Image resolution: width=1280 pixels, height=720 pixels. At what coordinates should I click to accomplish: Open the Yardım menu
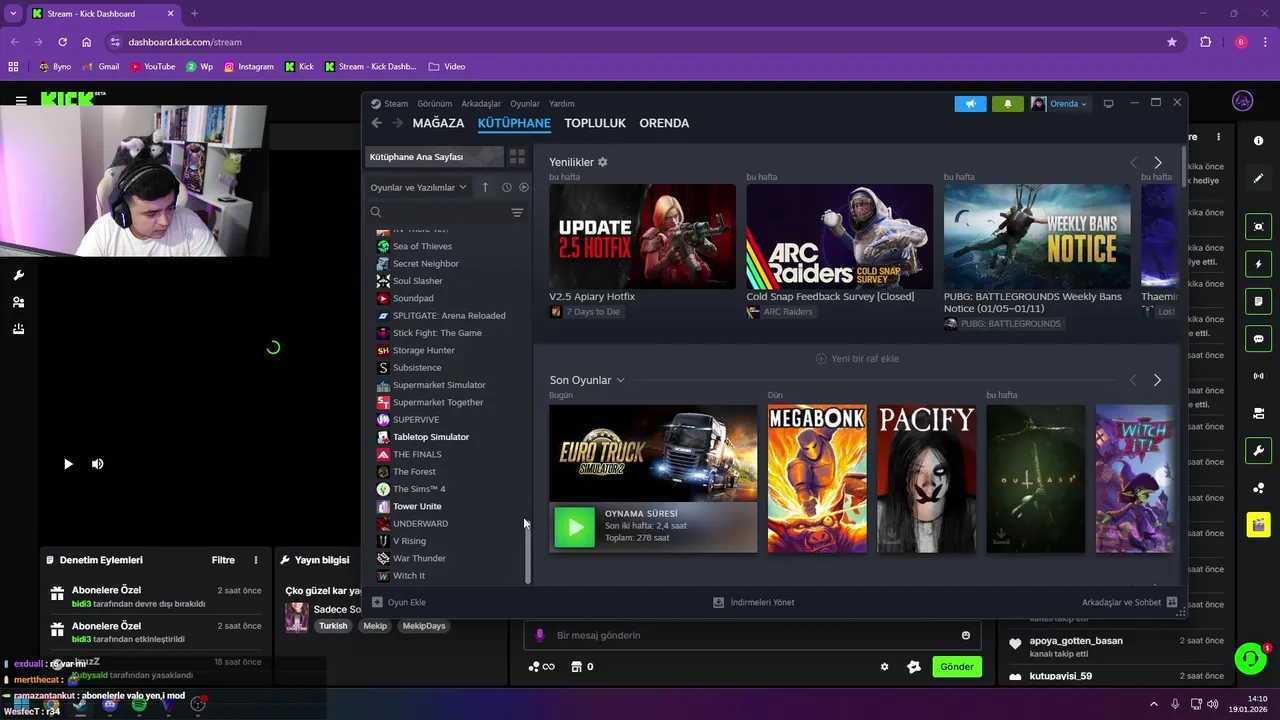tap(562, 104)
